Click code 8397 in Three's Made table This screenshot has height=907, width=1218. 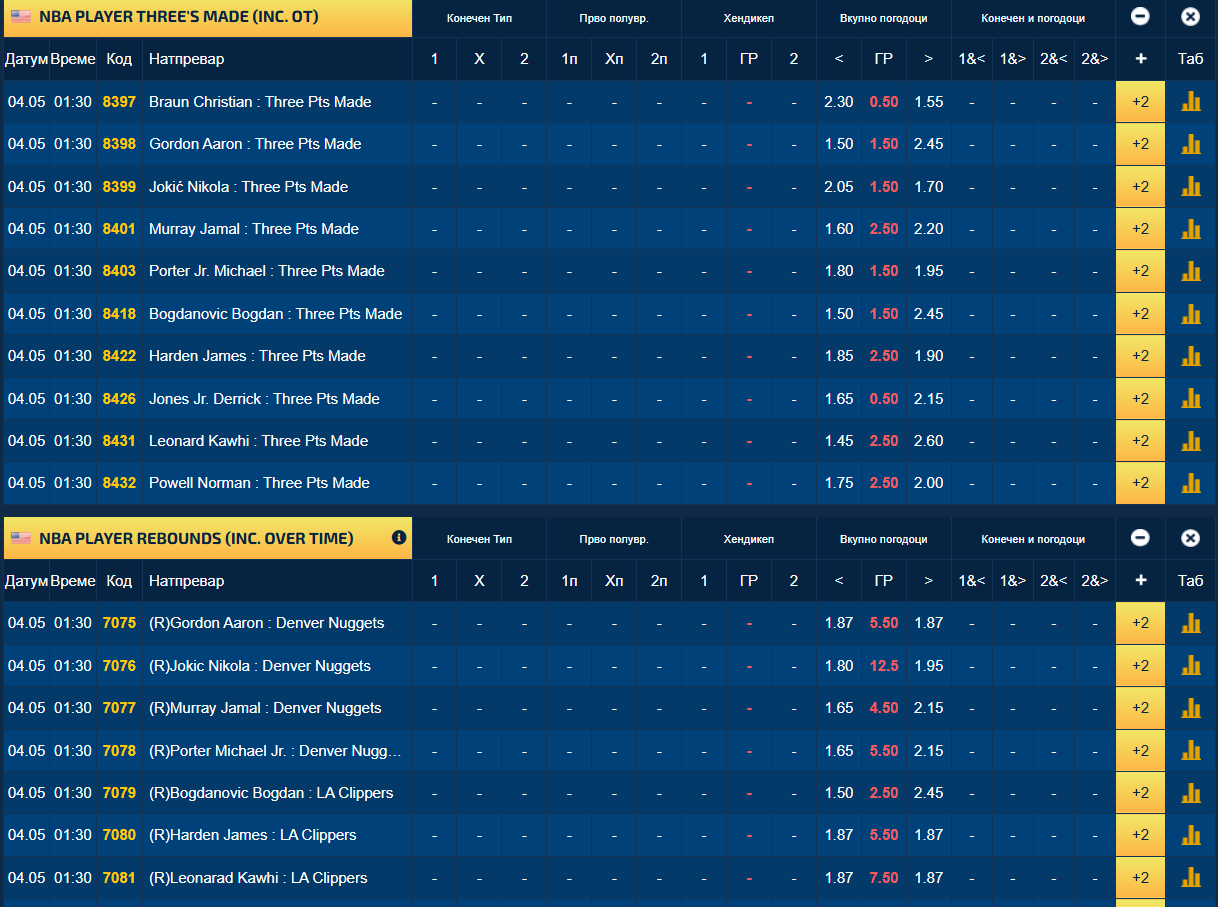click(119, 102)
